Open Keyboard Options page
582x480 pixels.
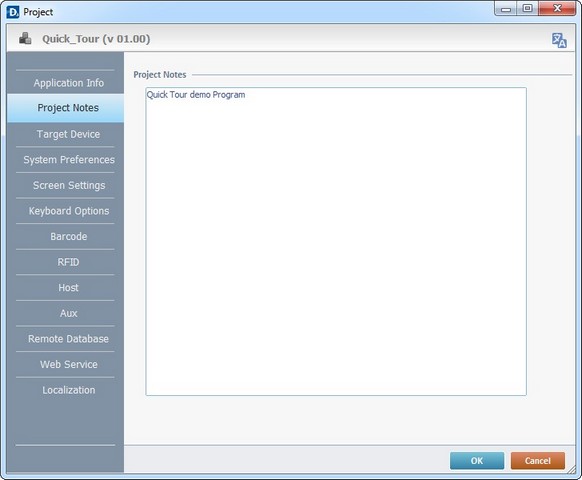point(69,211)
